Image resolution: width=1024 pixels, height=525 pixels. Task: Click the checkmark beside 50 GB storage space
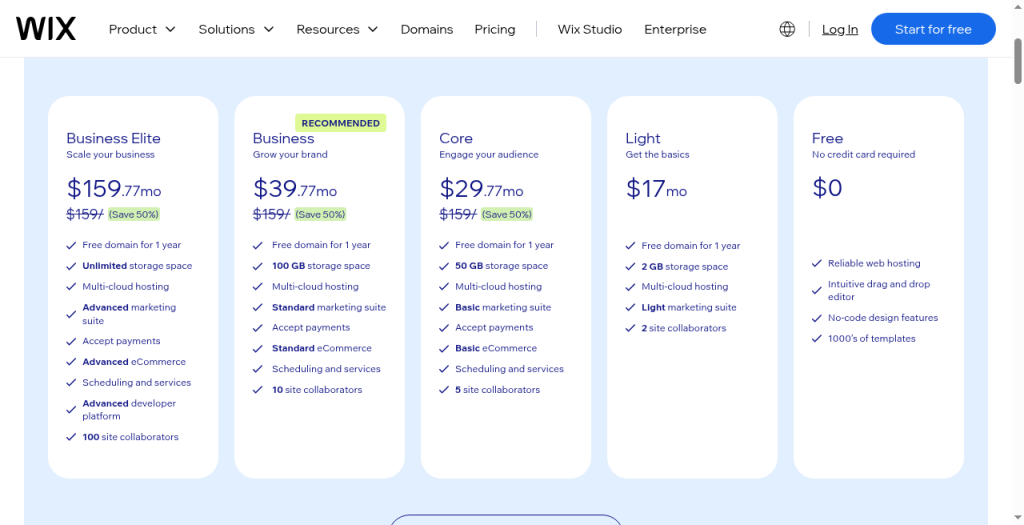point(444,266)
